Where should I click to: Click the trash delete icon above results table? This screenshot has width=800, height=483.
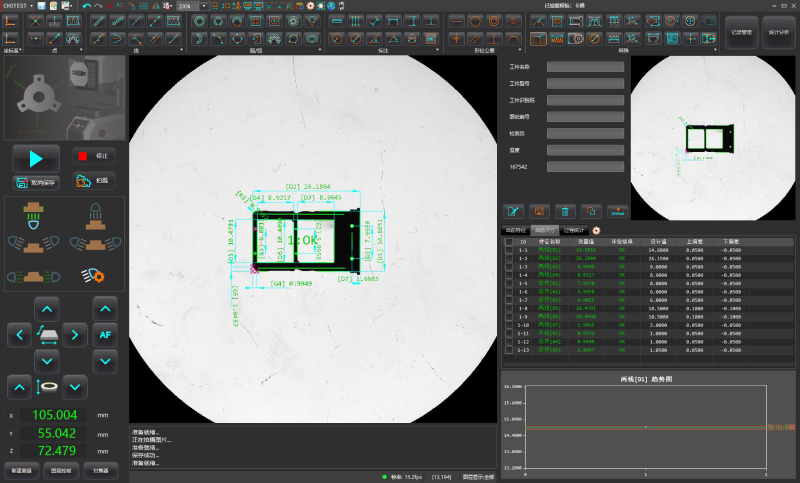click(565, 211)
